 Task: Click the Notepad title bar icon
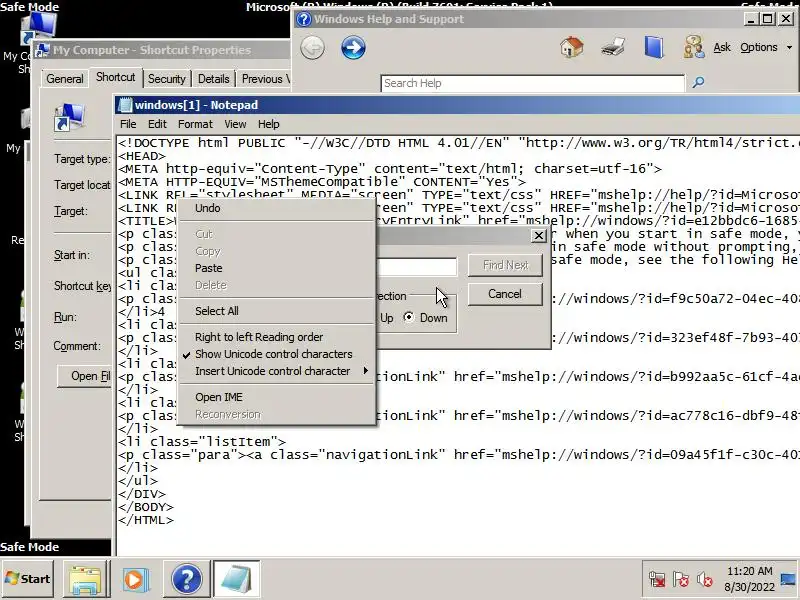point(124,105)
